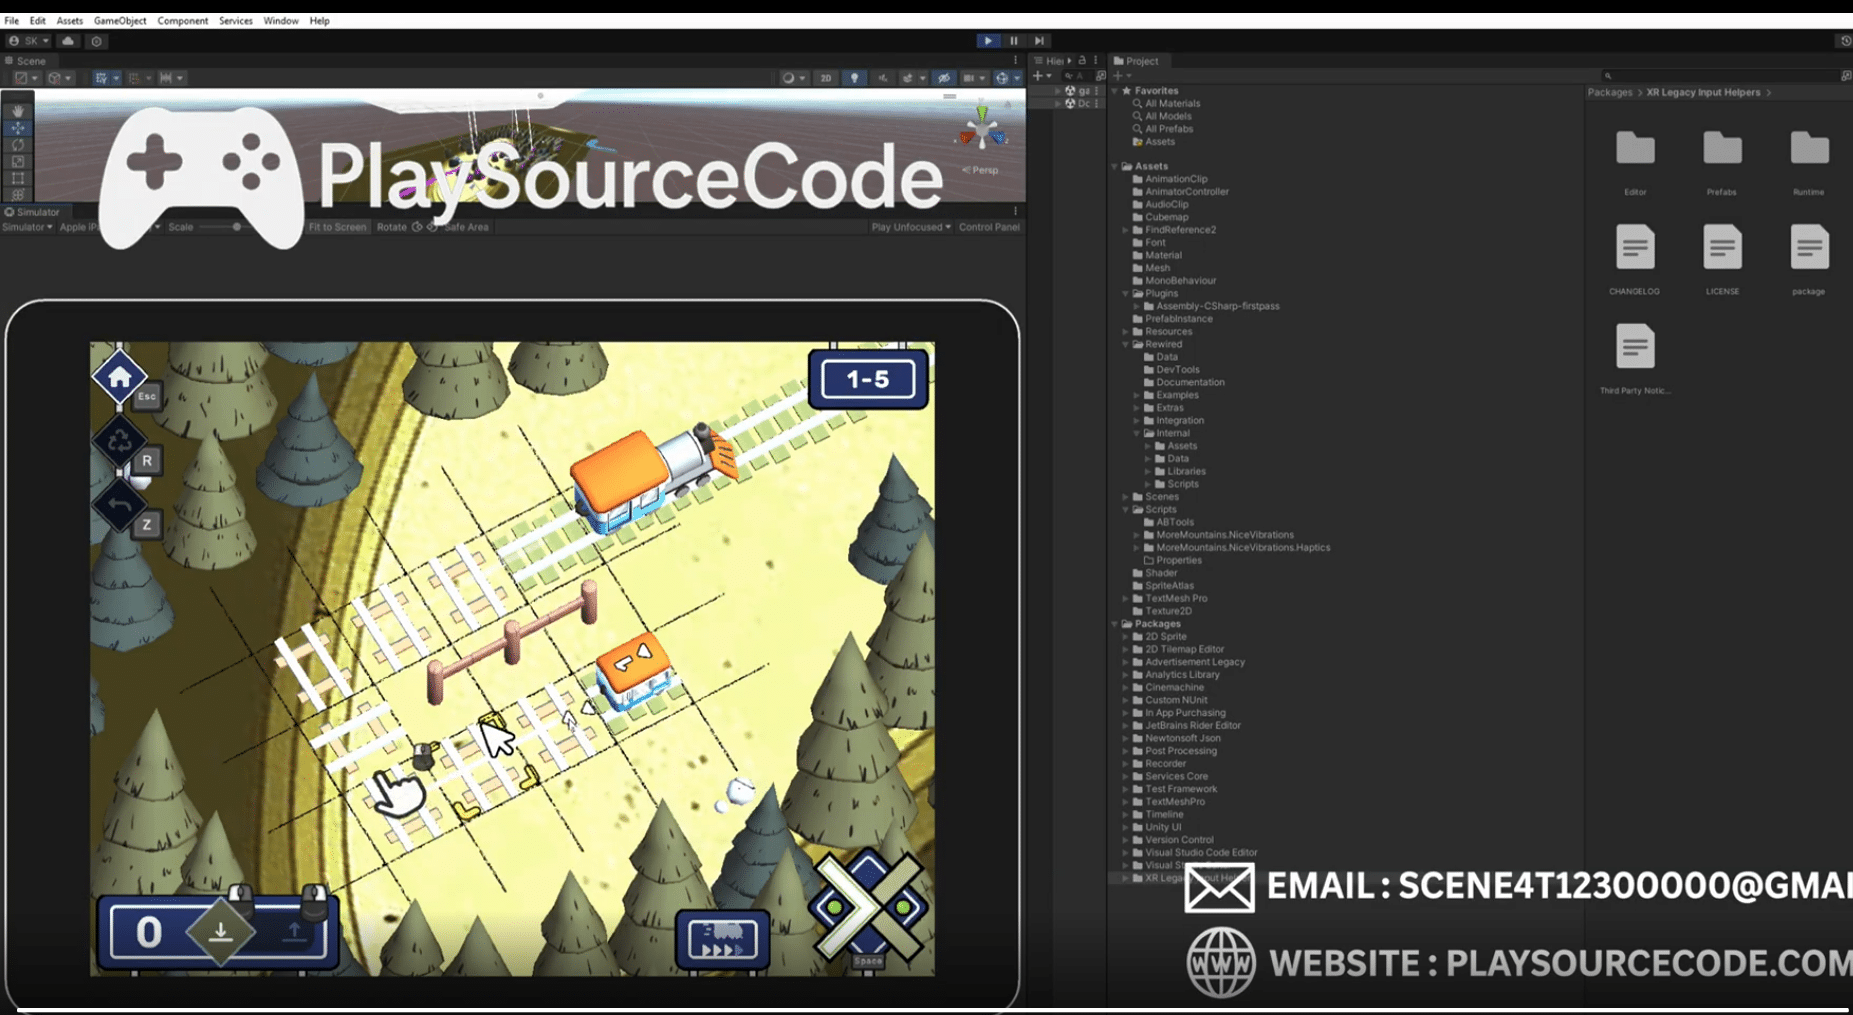Toggle hidden objects visibility in Scene toolbar
This screenshot has height=1015, width=1853.
pyautogui.click(x=943, y=78)
